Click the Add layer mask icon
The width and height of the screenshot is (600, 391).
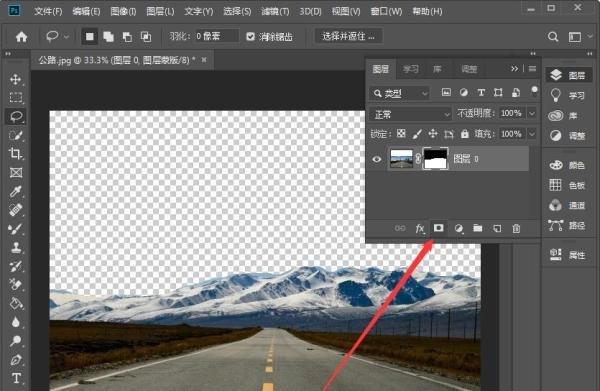[x=439, y=228]
